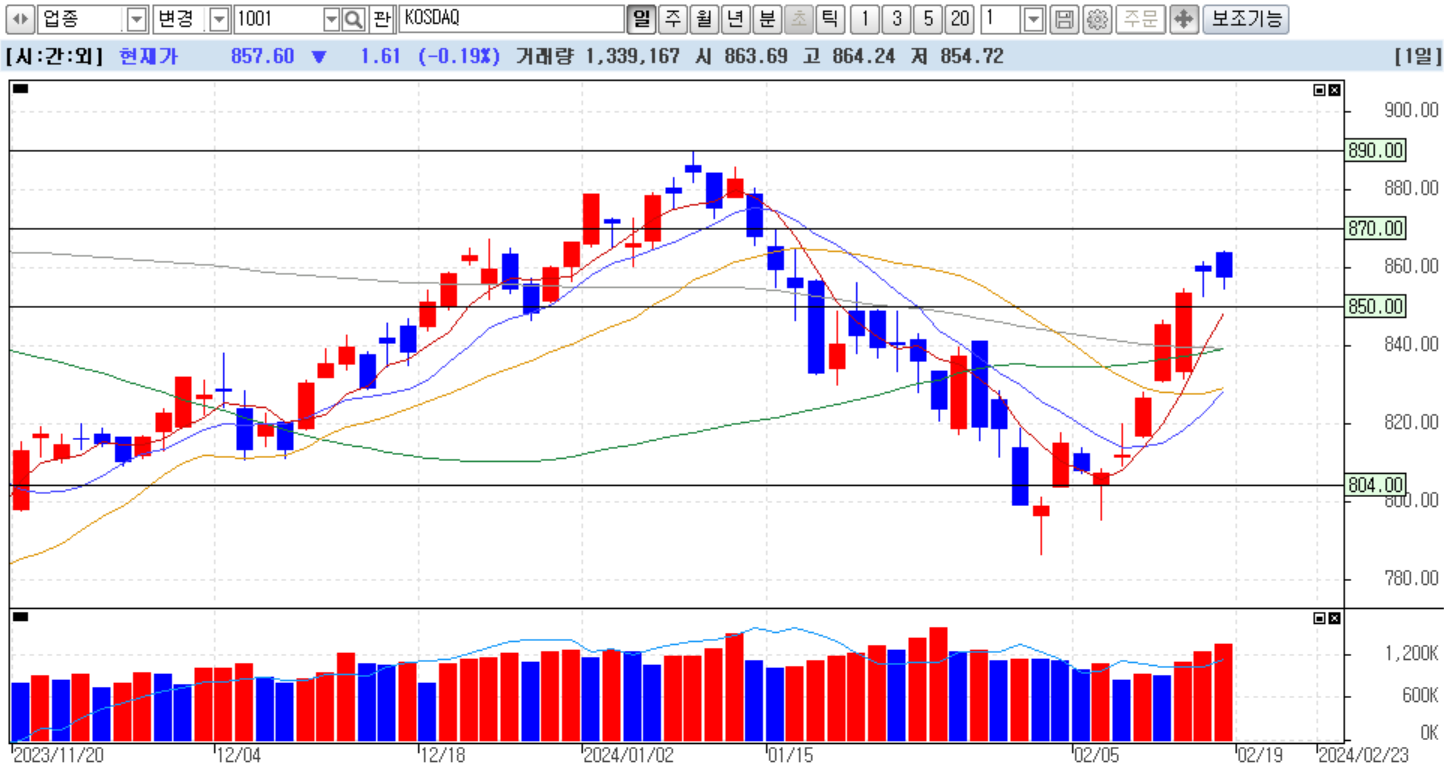Click the 870.00 horizontal line label
Image resolution: width=1444 pixels, height=768 pixels.
[x=1375, y=229]
